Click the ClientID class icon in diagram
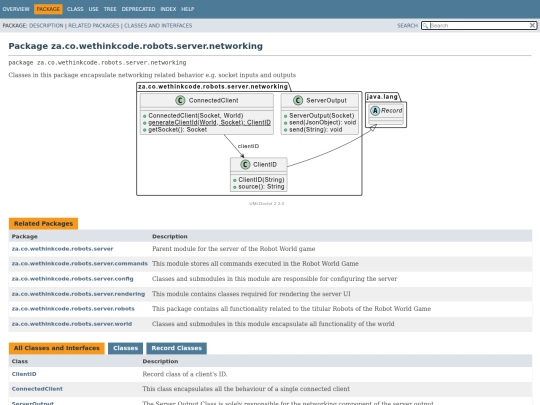The image size is (540, 405). (x=245, y=164)
